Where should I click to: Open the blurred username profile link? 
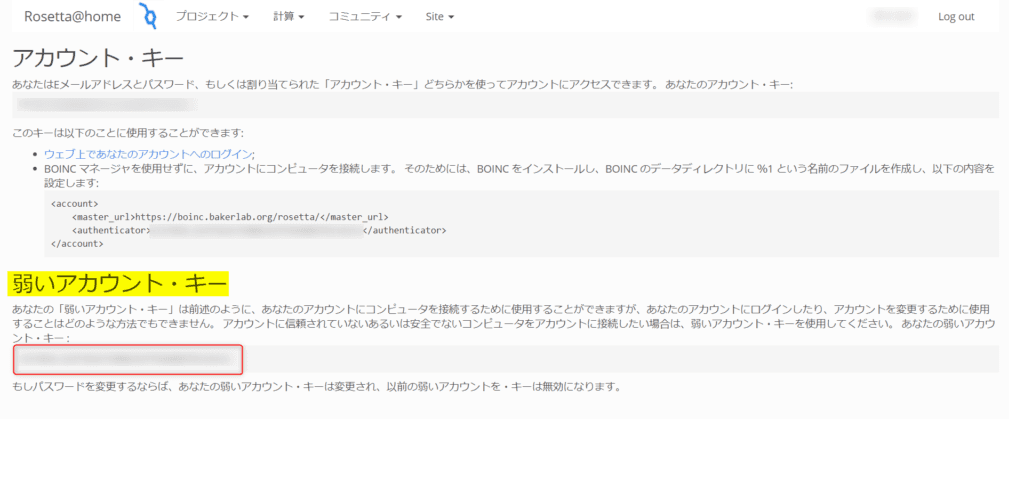click(895, 17)
